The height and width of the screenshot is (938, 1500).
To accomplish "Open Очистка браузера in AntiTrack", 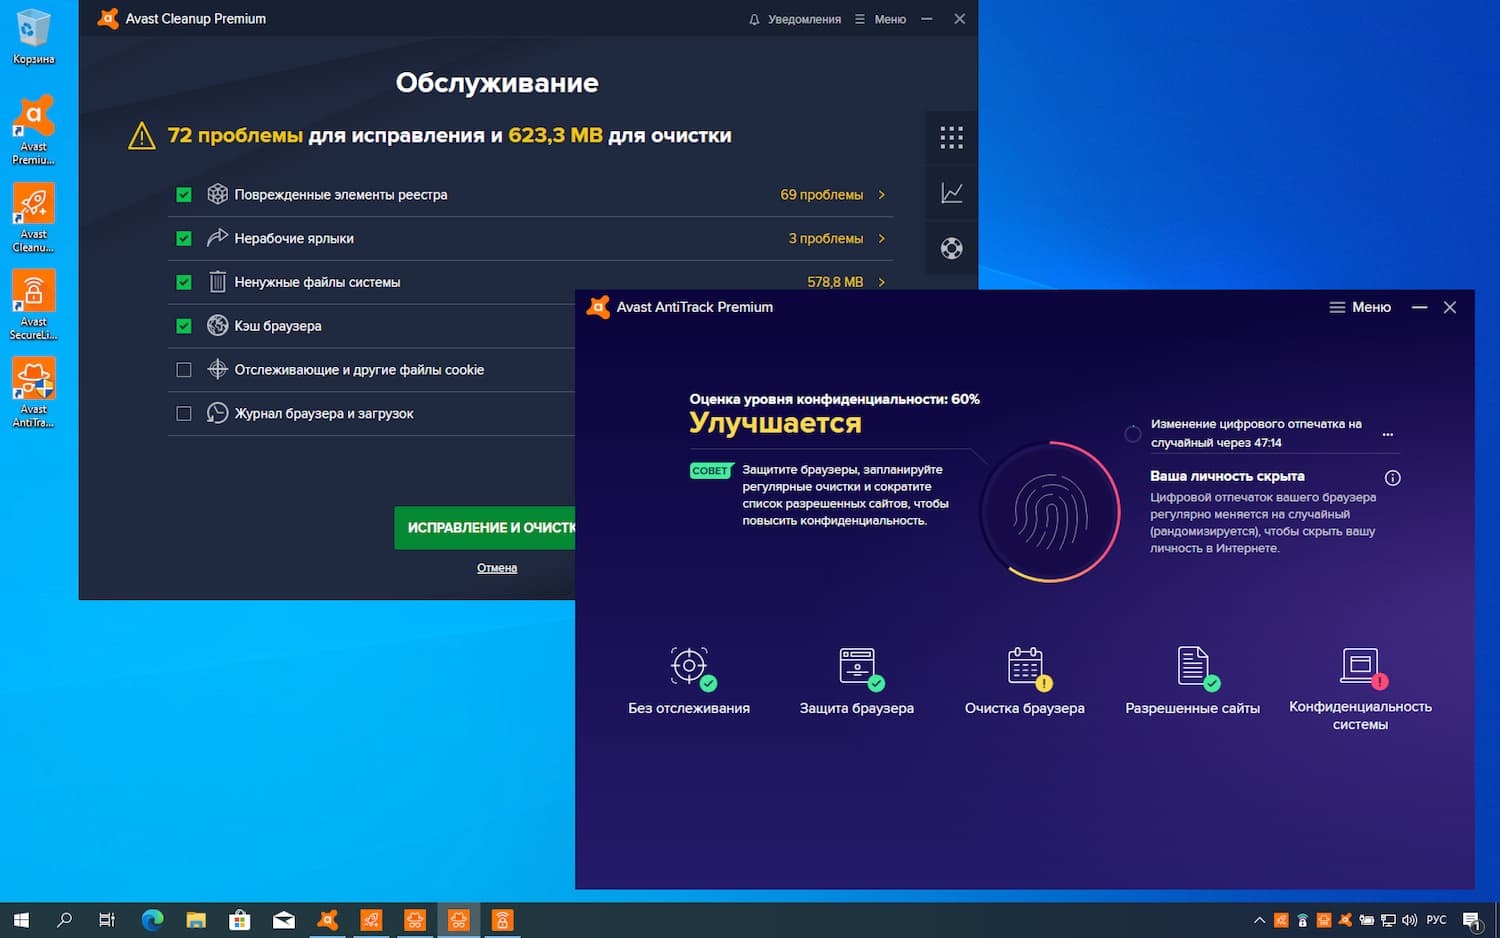I will point(1025,680).
